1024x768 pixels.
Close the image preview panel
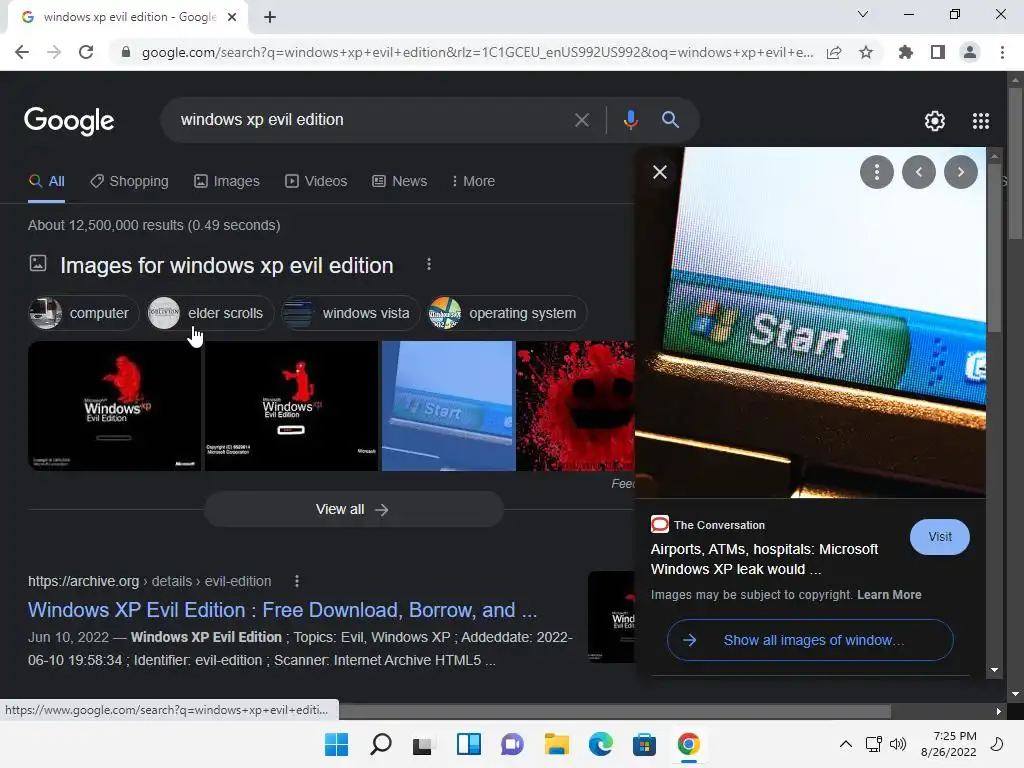click(660, 172)
